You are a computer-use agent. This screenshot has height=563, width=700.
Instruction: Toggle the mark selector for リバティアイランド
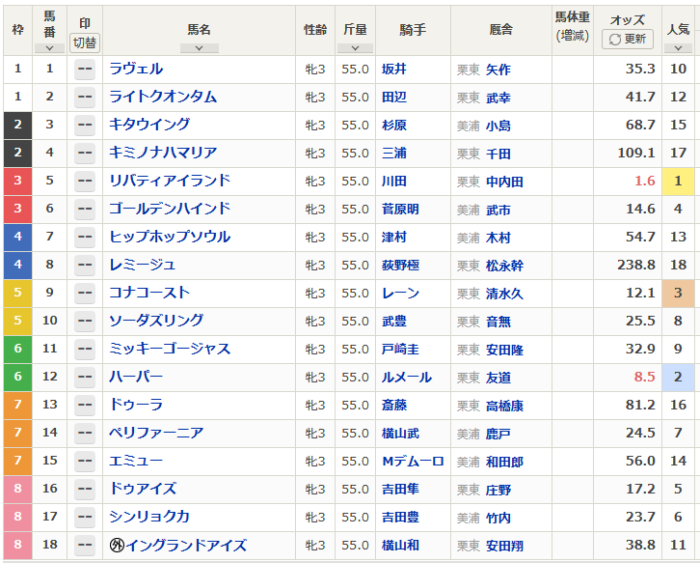pyautogui.click(x=85, y=181)
